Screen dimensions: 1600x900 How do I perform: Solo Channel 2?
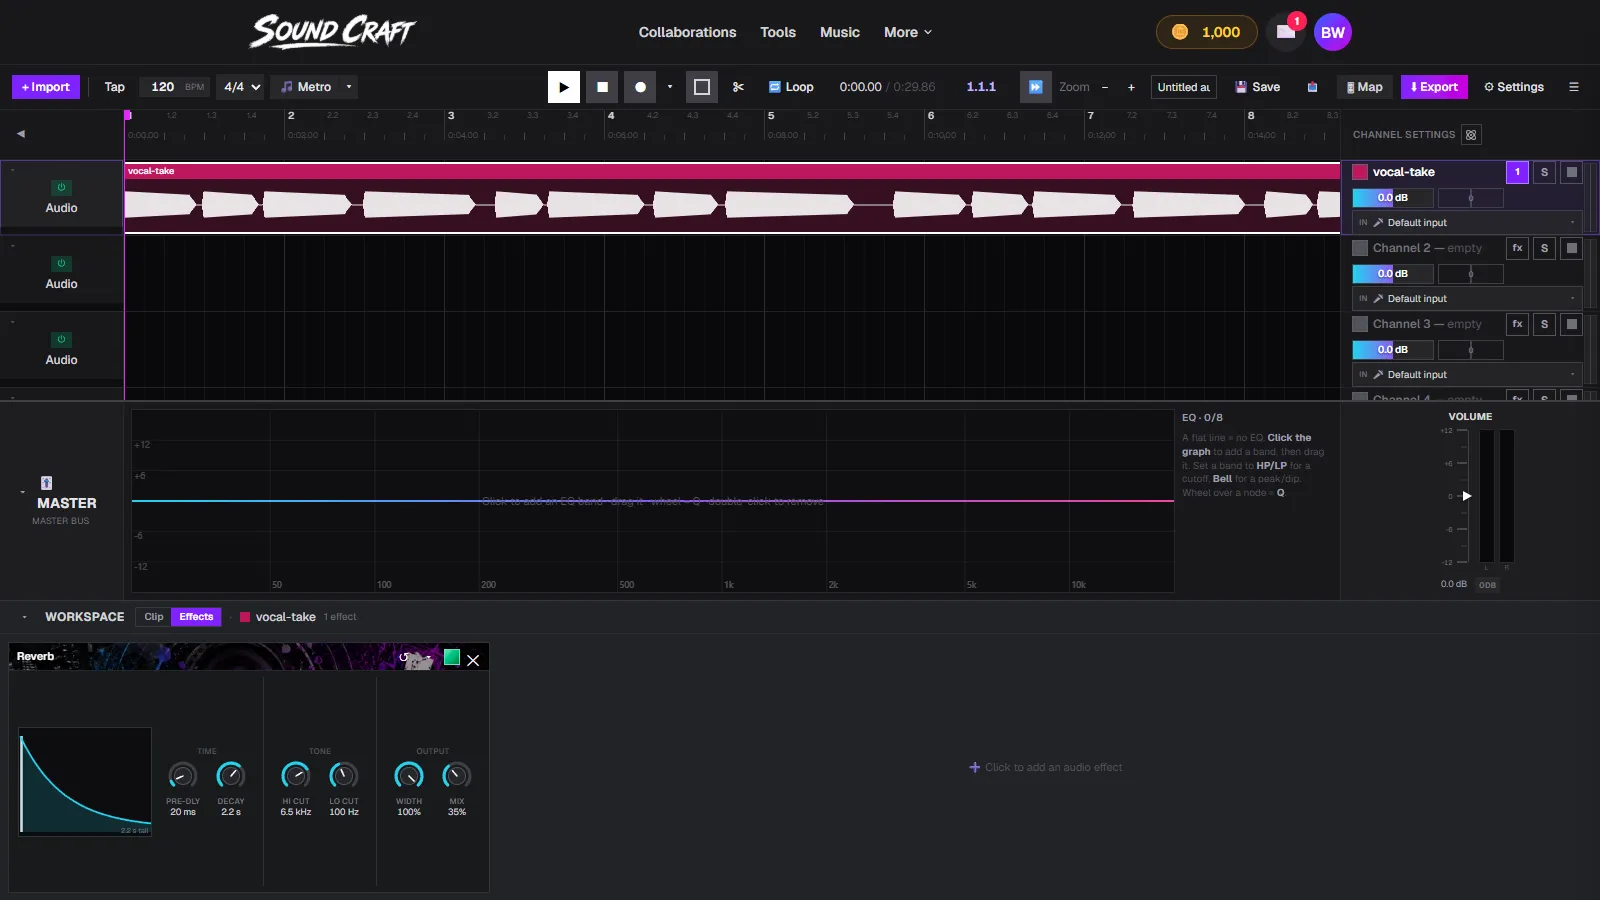(x=1544, y=248)
